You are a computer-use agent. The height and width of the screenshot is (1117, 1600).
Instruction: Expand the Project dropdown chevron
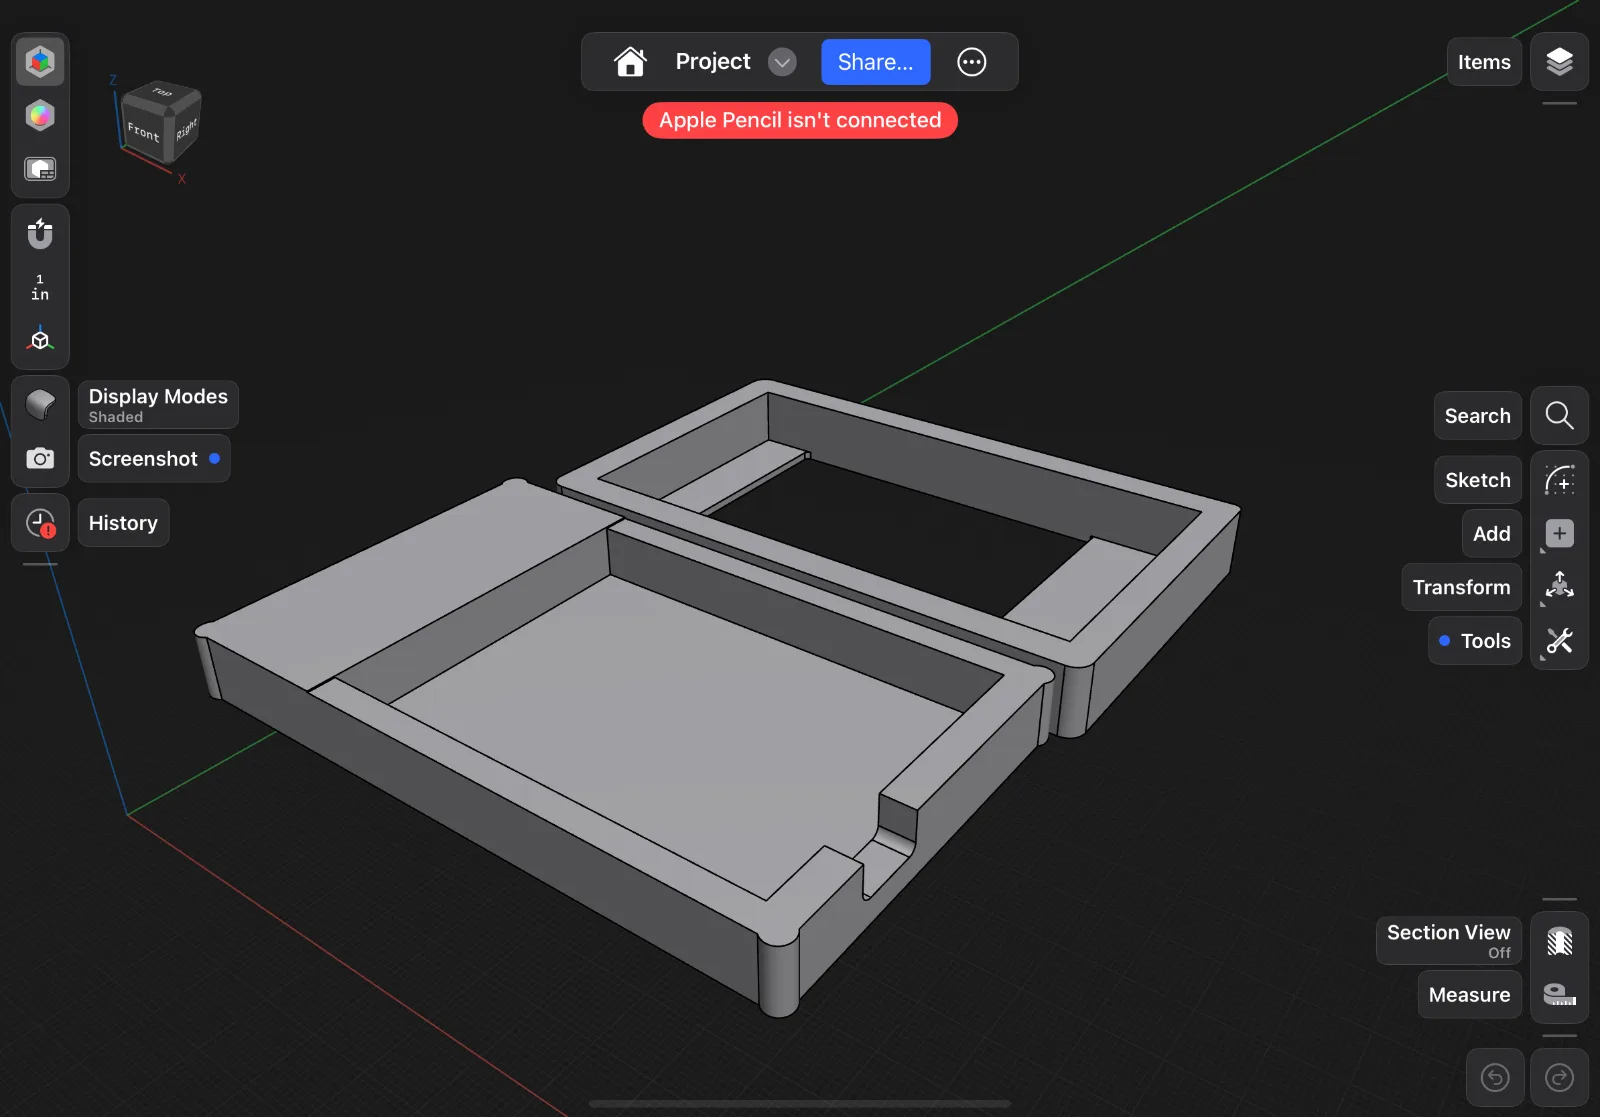point(782,62)
